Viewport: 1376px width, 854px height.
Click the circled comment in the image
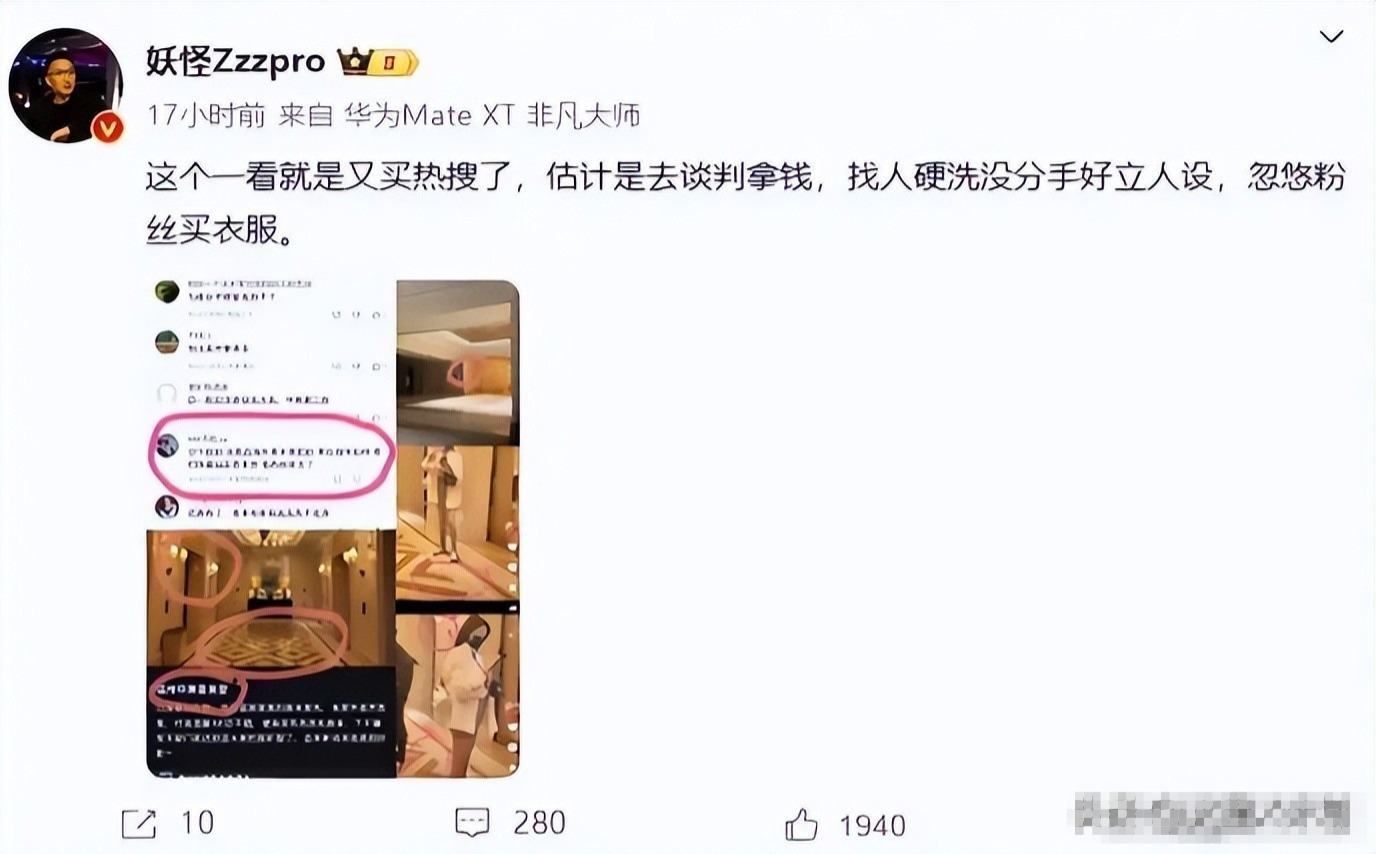(x=271, y=455)
